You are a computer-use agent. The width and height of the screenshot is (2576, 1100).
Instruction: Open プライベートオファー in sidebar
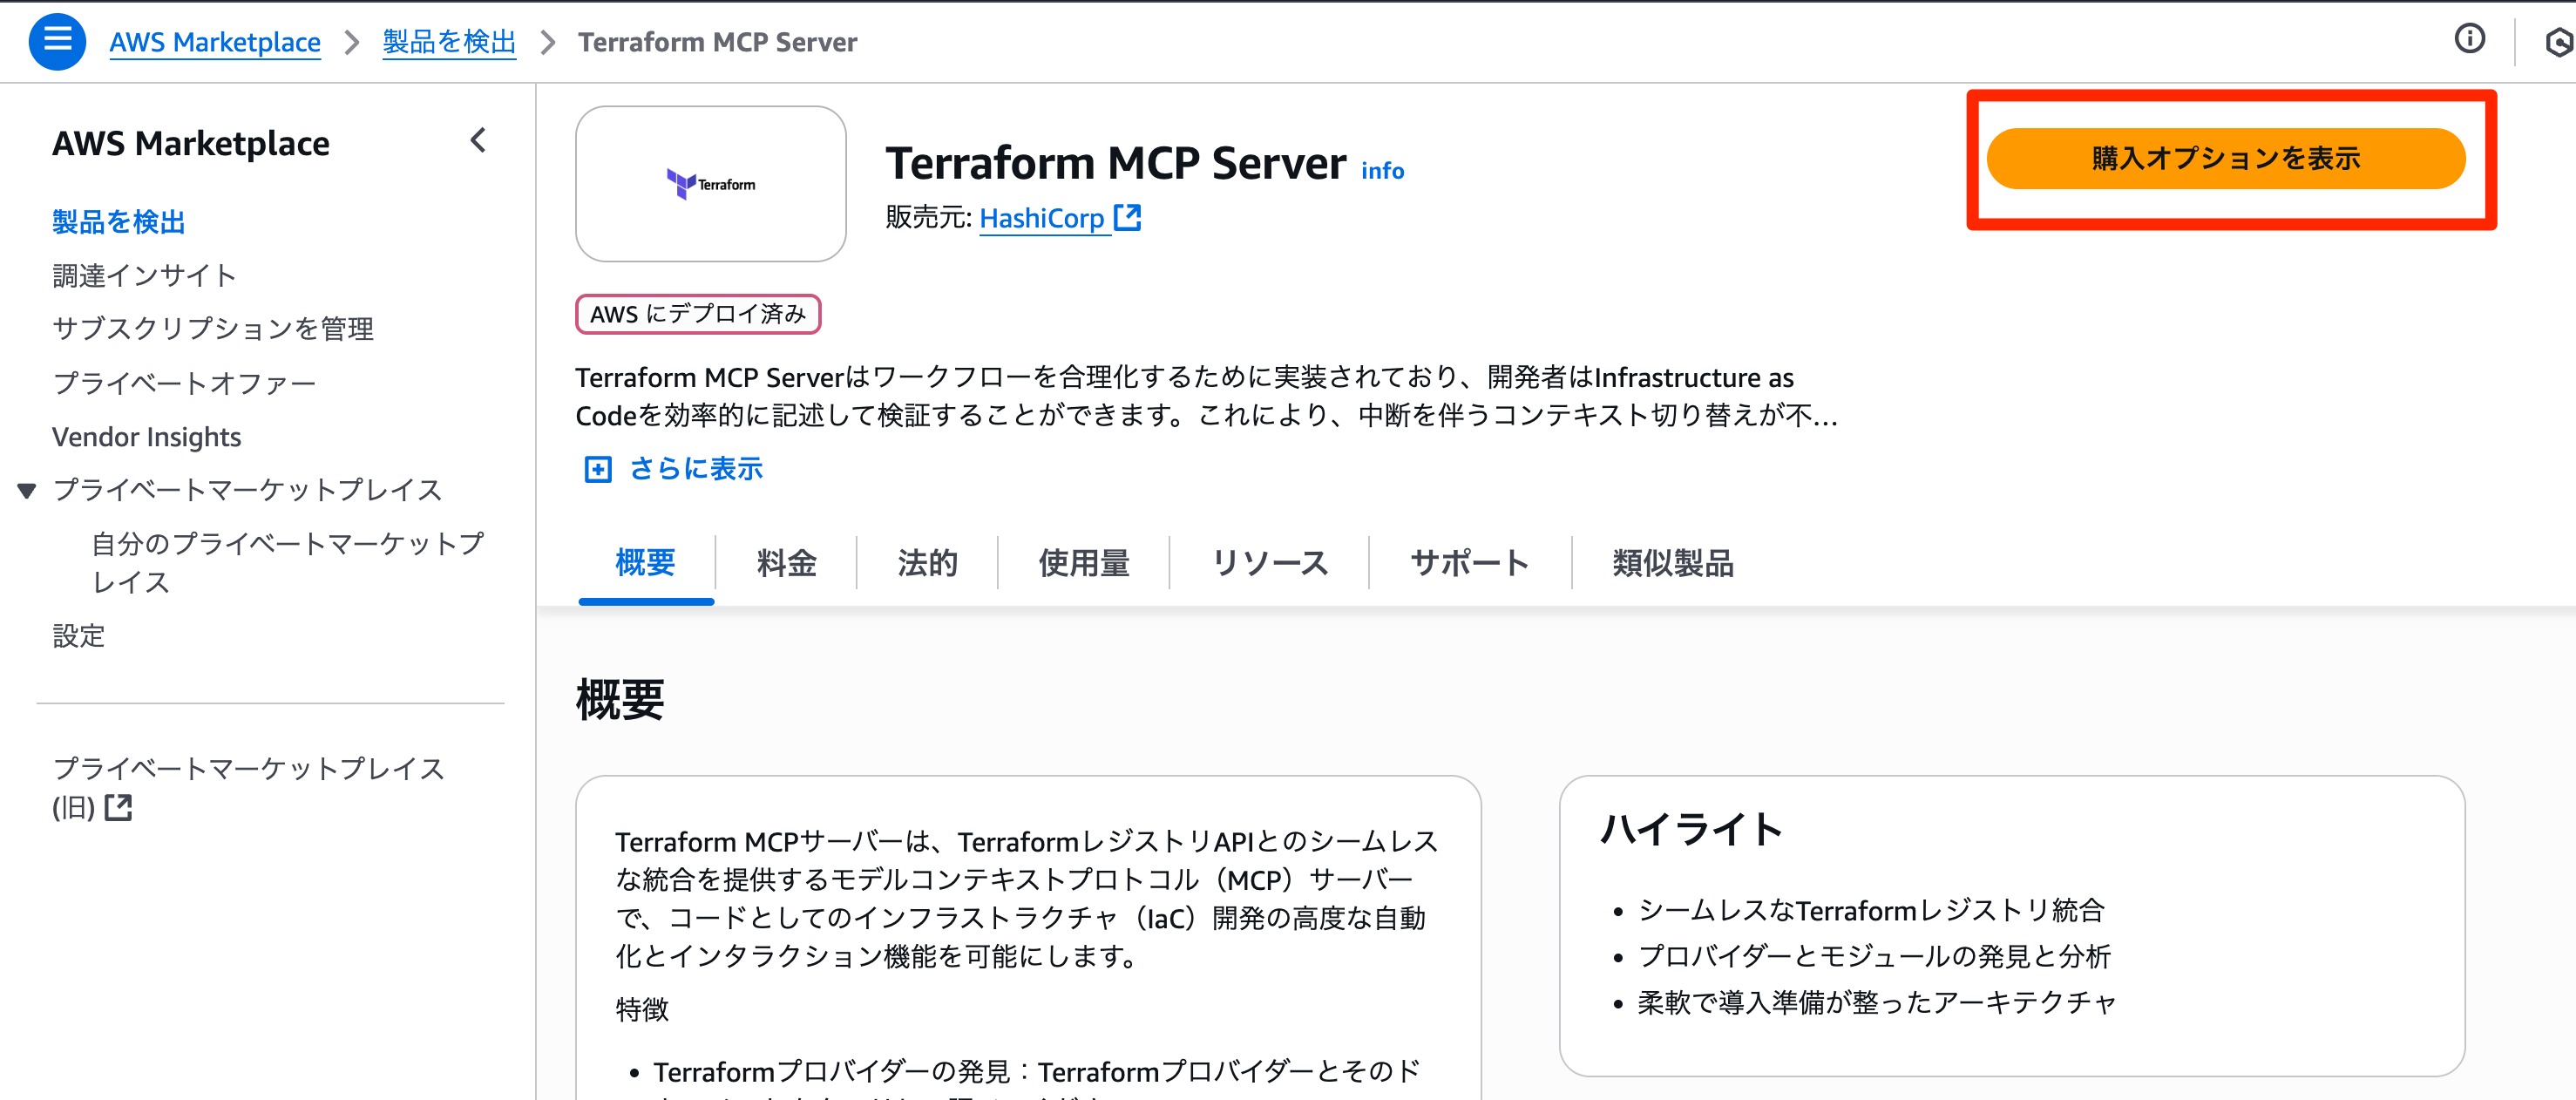tap(184, 383)
